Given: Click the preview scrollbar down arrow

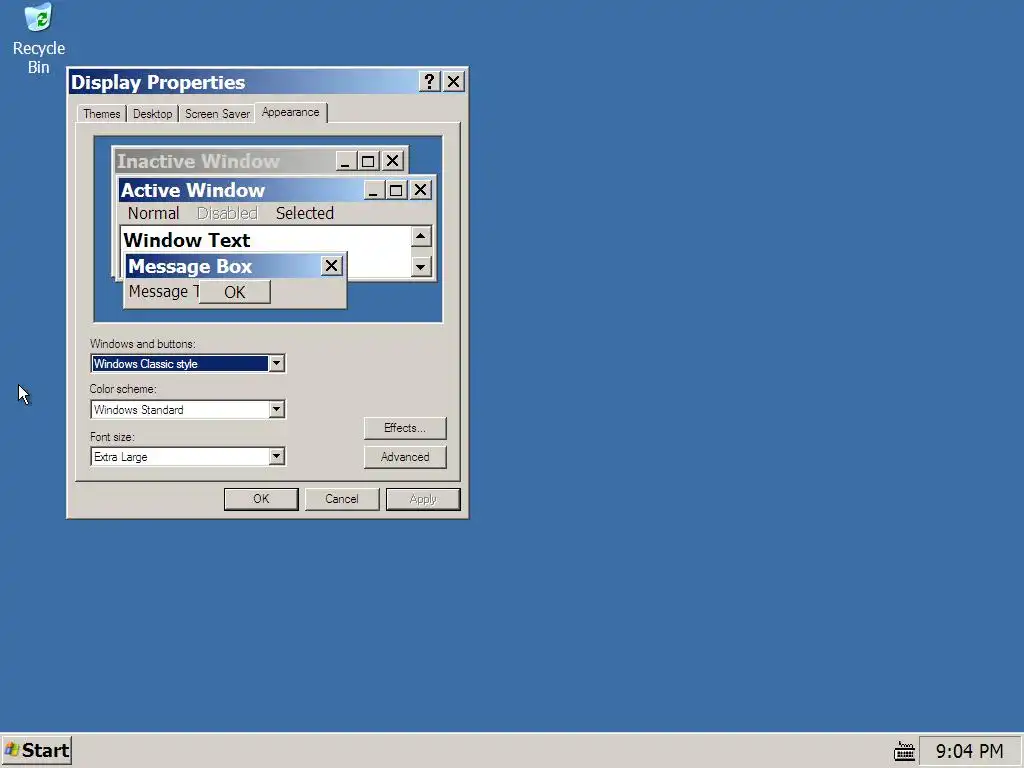Looking at the screenshot, I should pos(421,266).
